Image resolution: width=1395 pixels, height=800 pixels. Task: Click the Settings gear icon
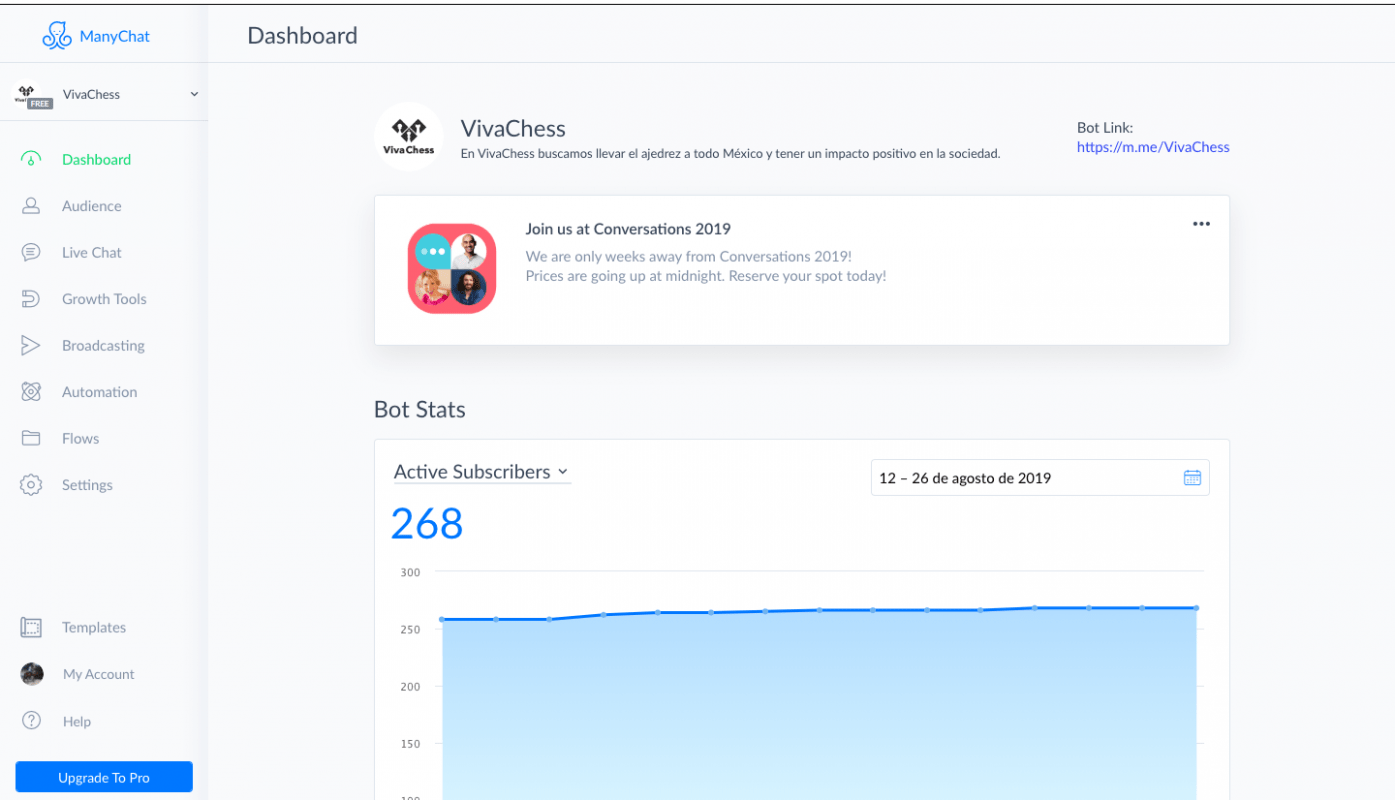(x=31, y=485)
